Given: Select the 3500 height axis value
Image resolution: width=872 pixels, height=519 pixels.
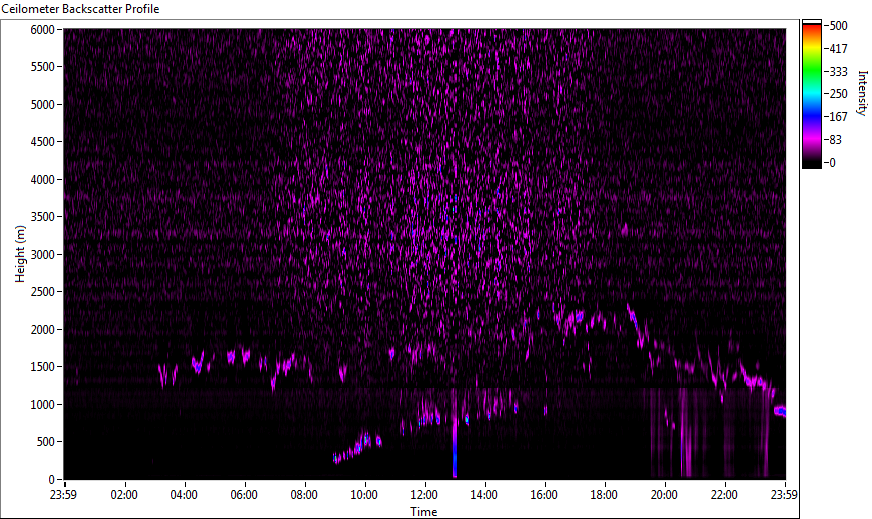Looking at the screenshot, I should click(43, 217).
